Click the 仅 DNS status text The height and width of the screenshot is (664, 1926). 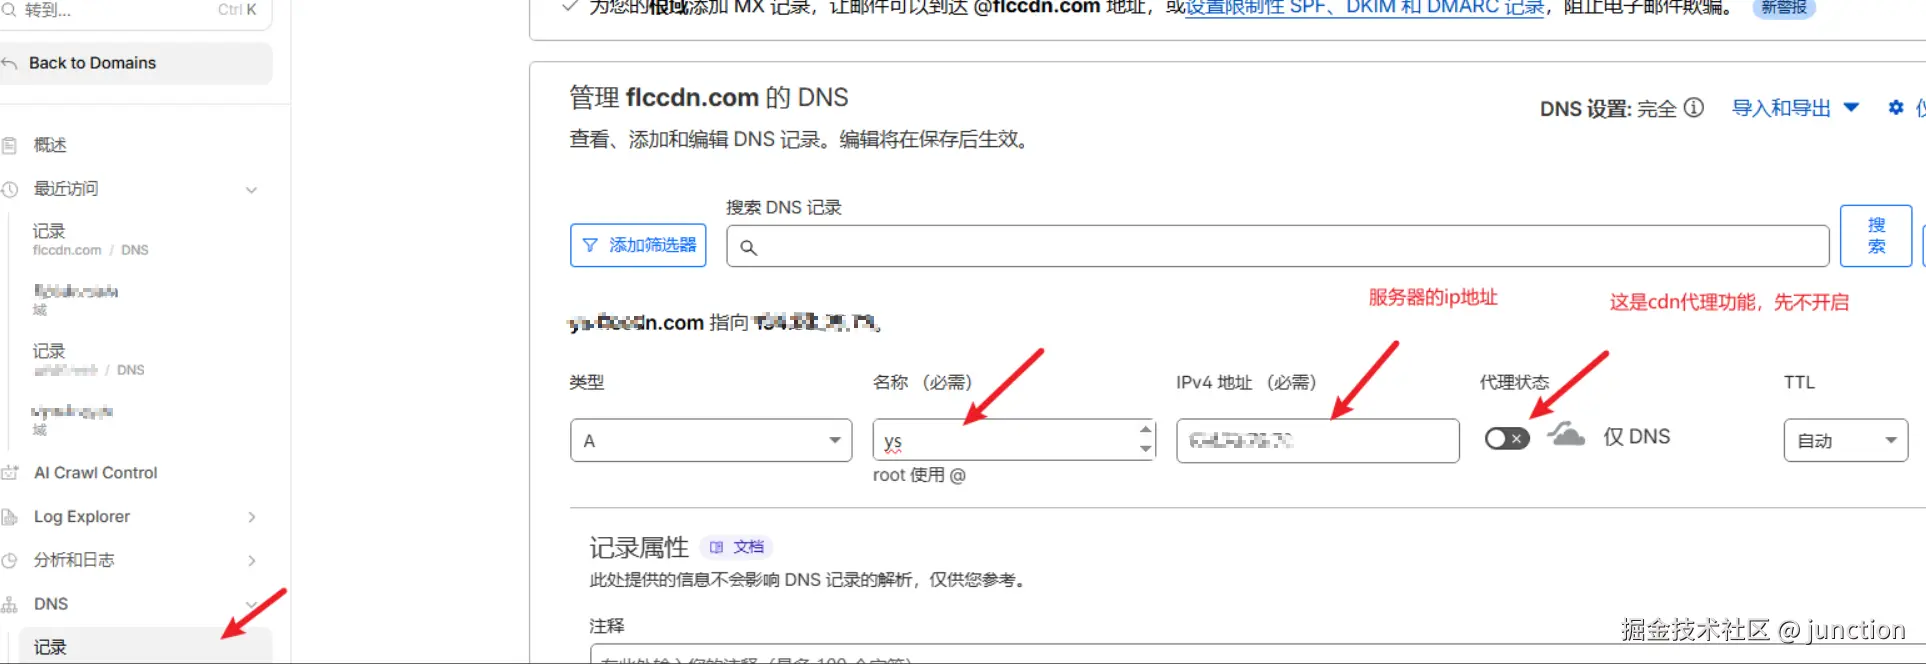tap(1637, 437)
